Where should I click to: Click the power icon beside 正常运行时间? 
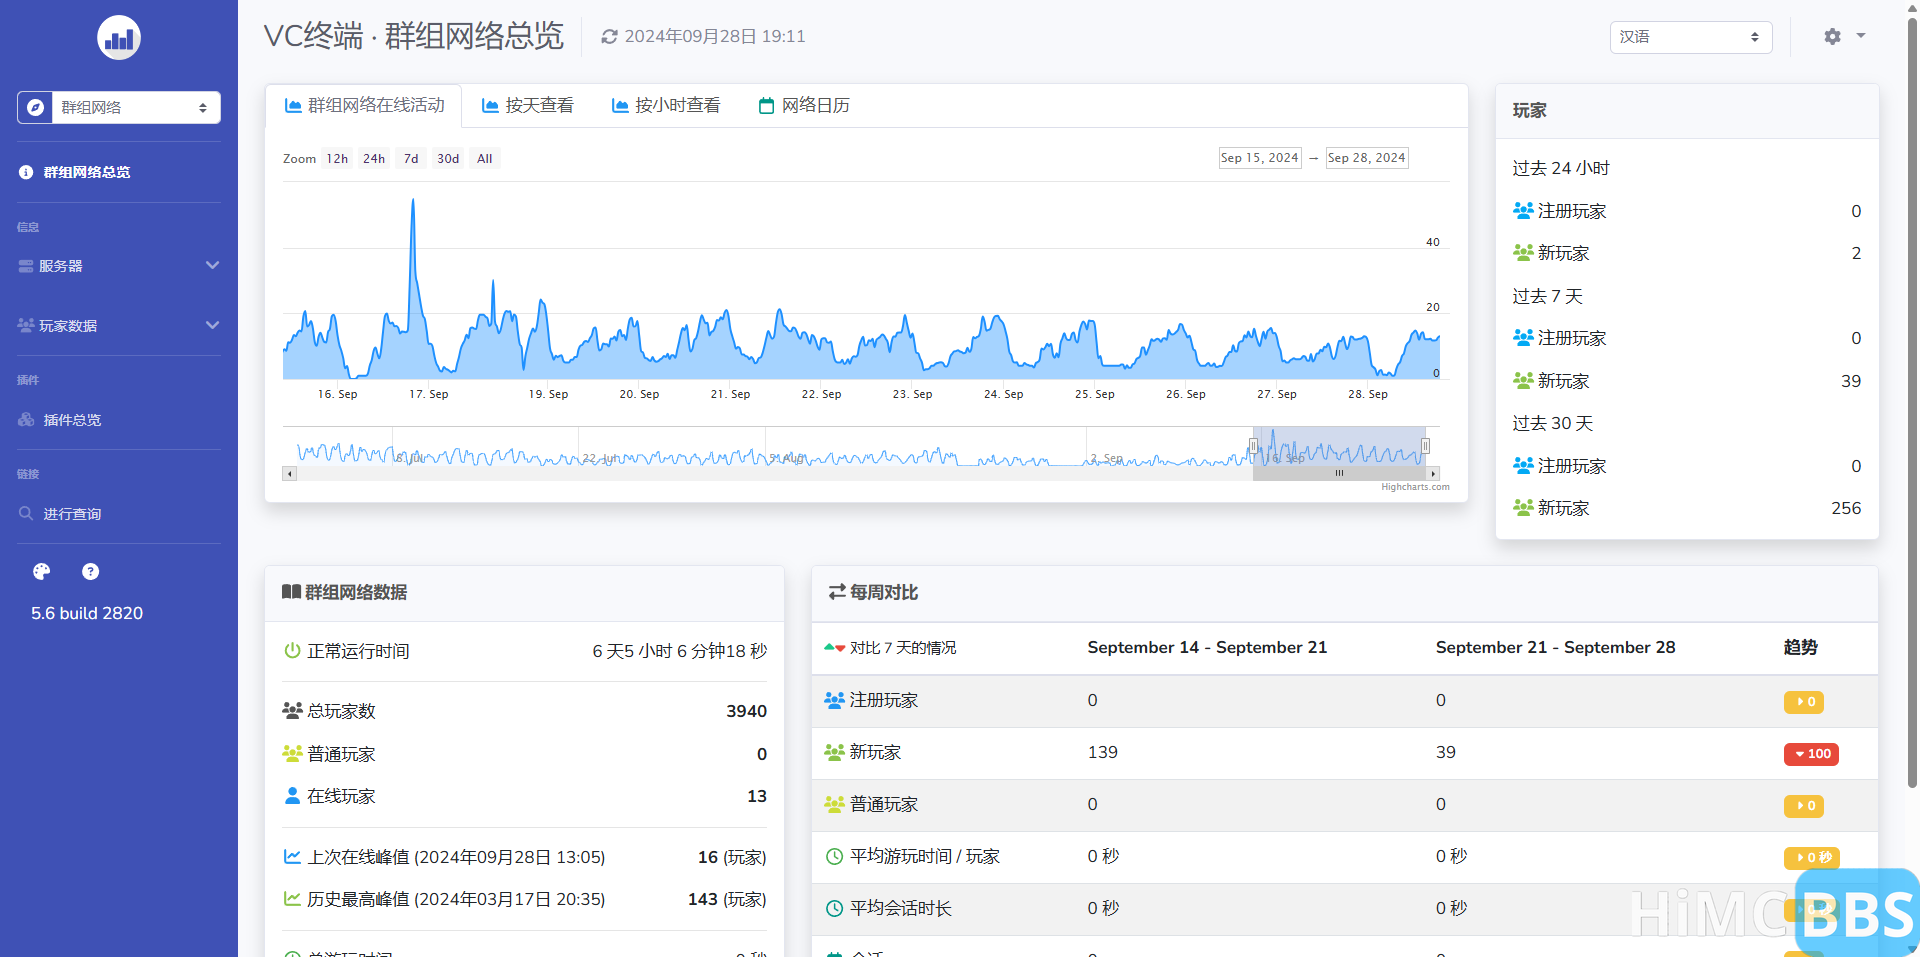pos(292,651)
